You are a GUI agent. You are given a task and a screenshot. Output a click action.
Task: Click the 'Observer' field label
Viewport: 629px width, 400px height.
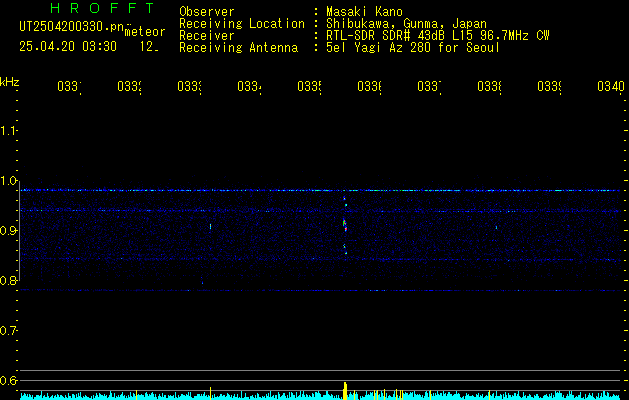pos(207,12)
